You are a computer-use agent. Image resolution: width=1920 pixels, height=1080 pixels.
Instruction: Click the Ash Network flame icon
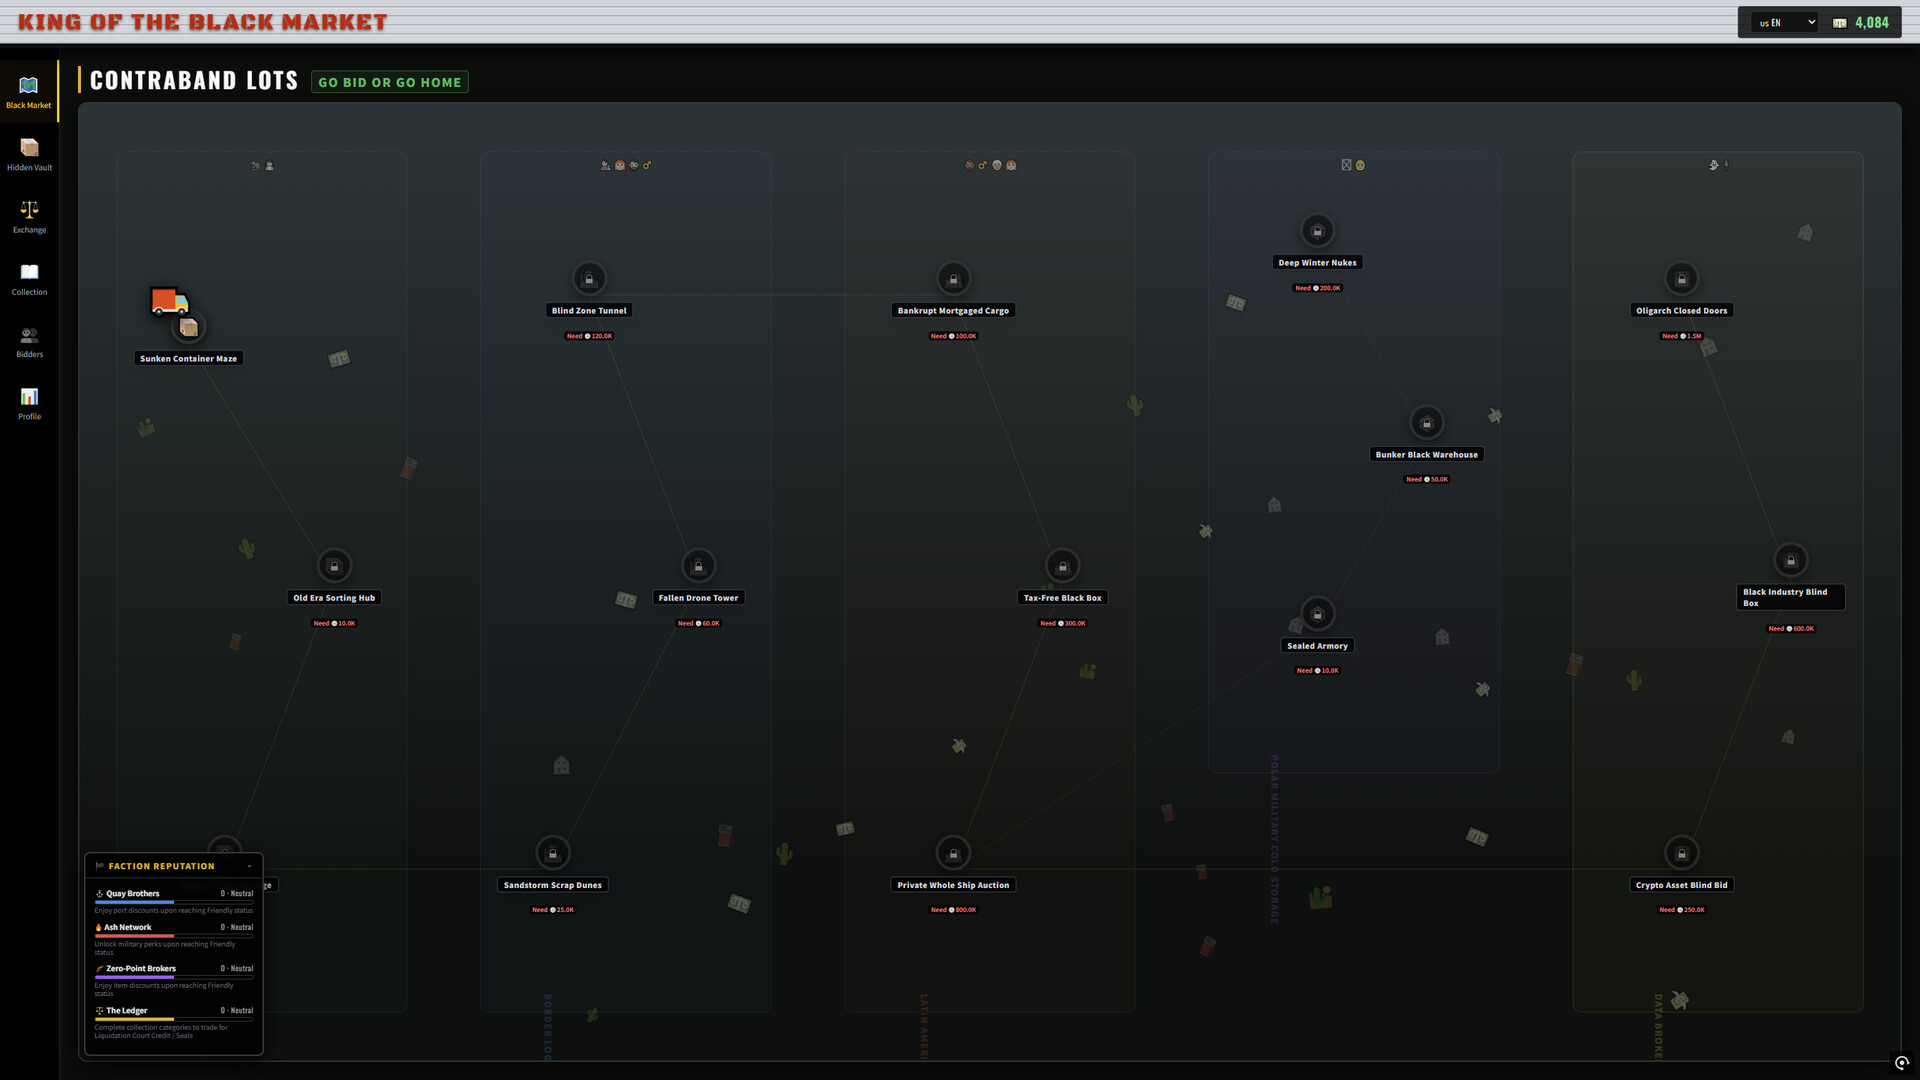(98, 927)
